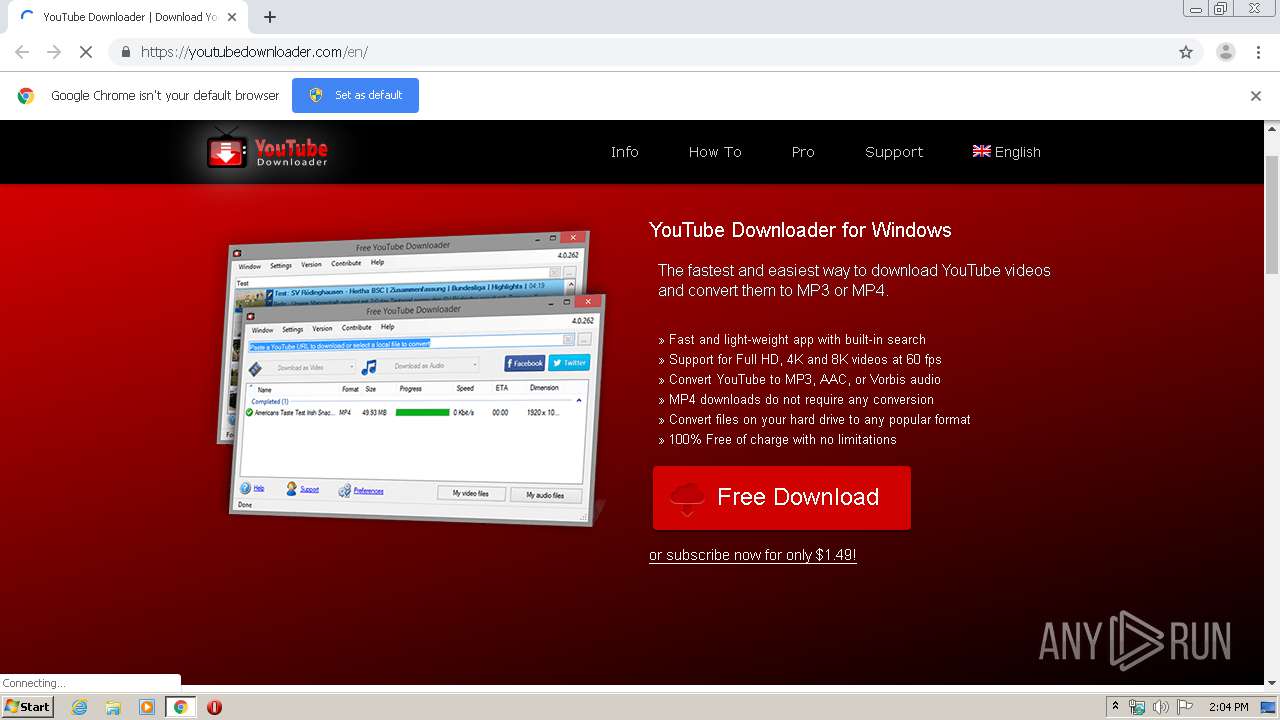This screenshot has height=720, width=1280.
Task: Click the YouTube Downloader logo
Action: click(267, 150)
